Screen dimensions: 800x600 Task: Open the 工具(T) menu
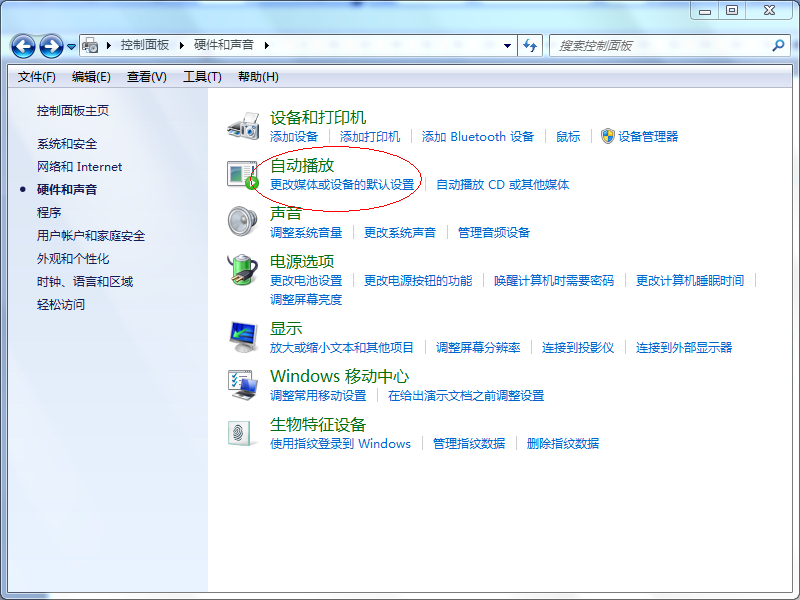tap(202, 77)
